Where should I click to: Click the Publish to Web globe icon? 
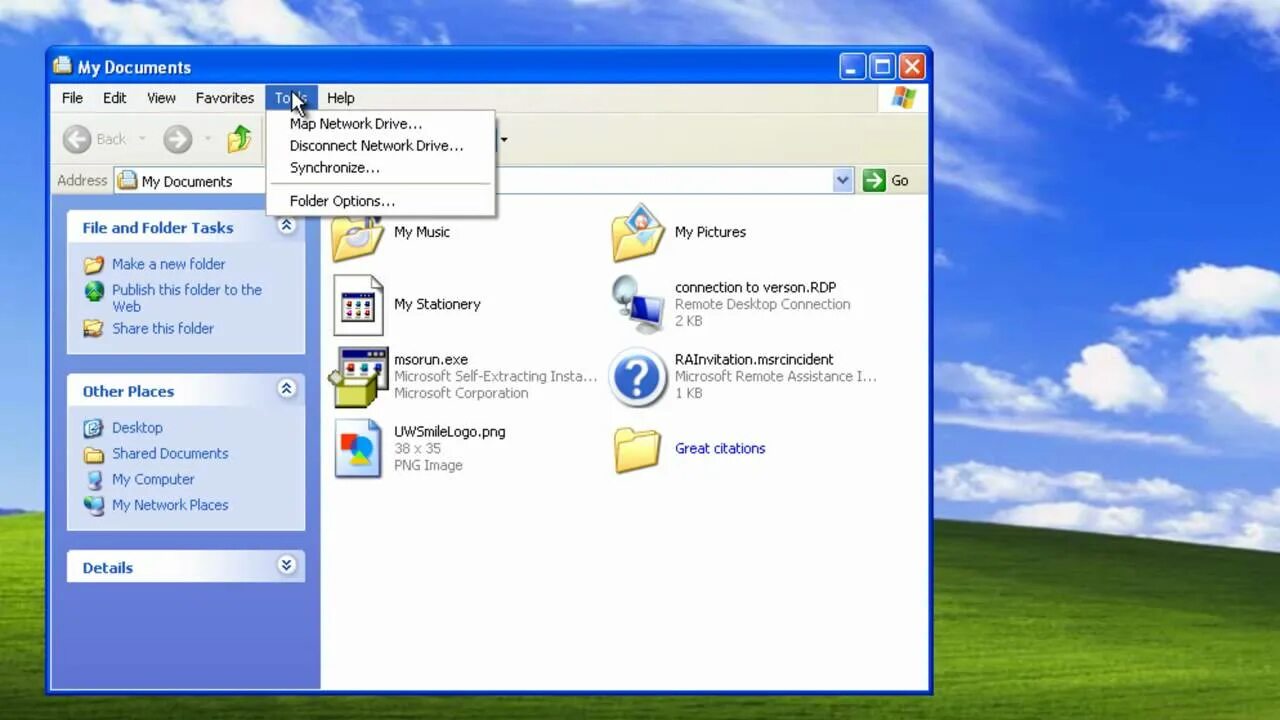(94, 291)
